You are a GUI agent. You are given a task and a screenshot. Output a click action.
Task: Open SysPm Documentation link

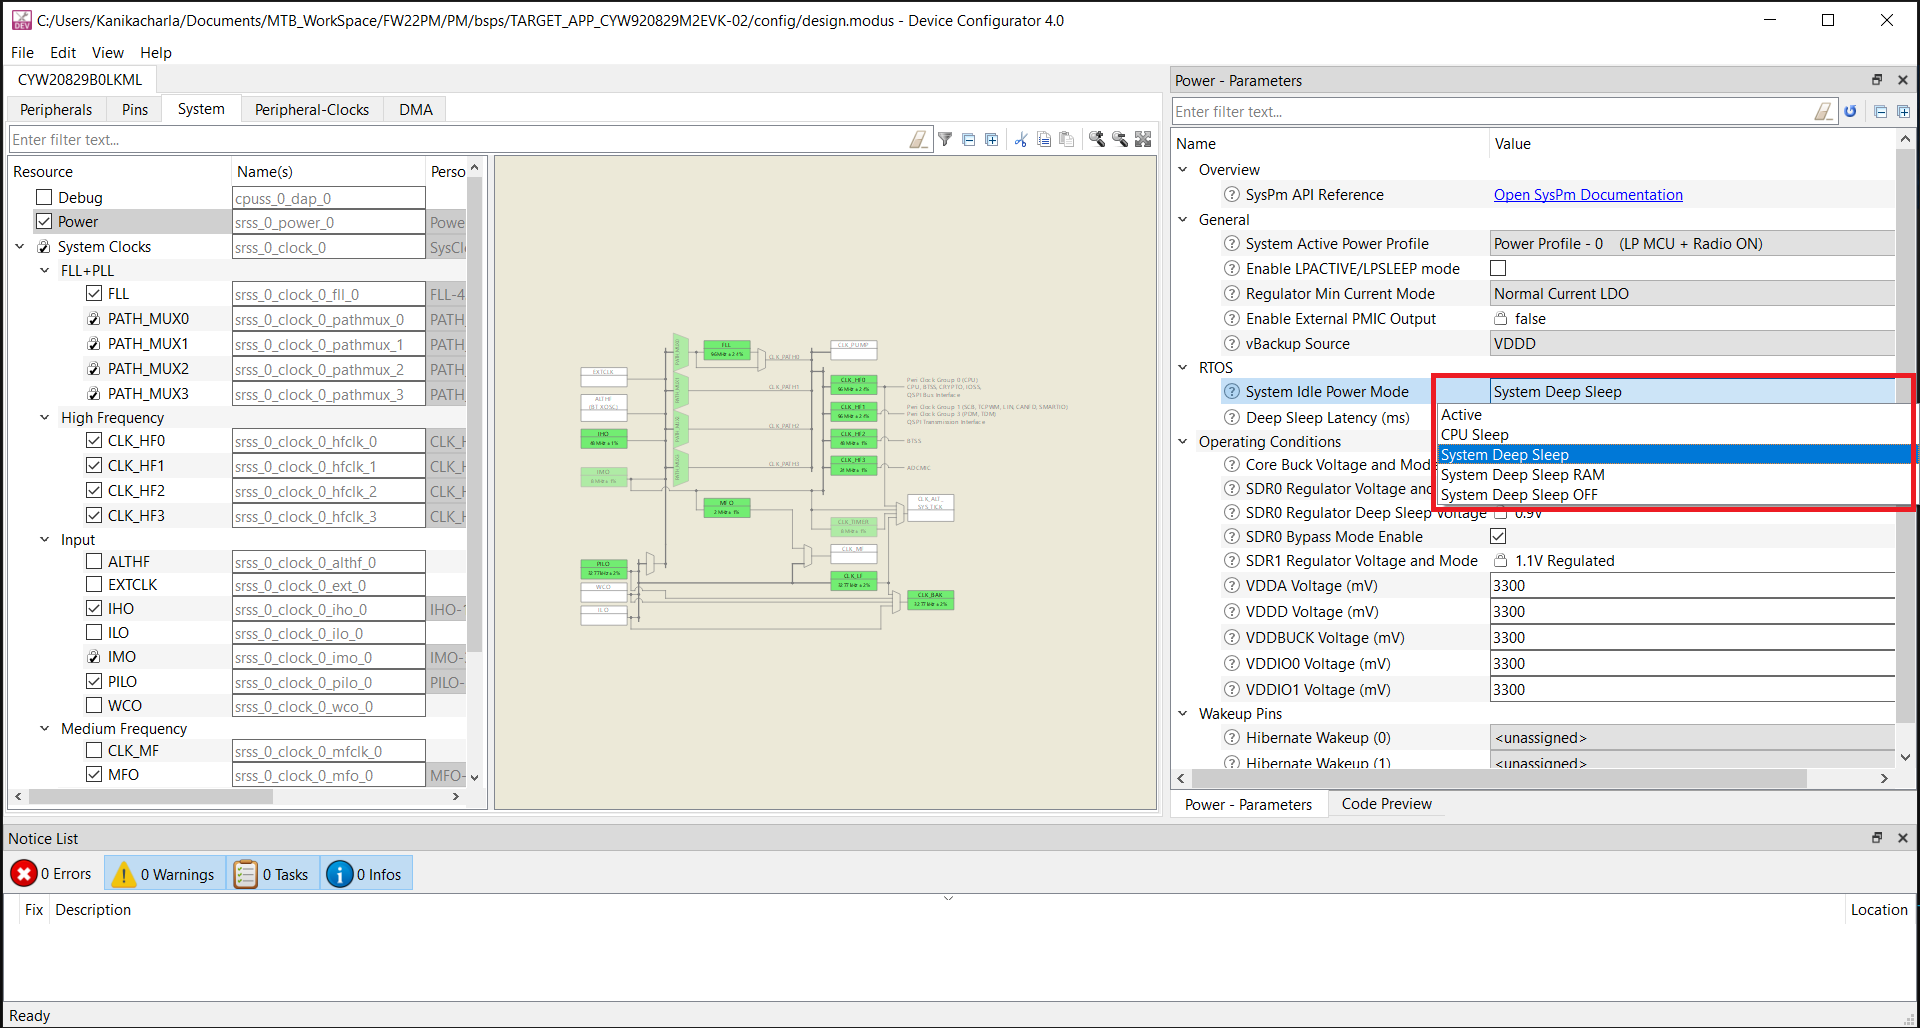(1588, 194)
